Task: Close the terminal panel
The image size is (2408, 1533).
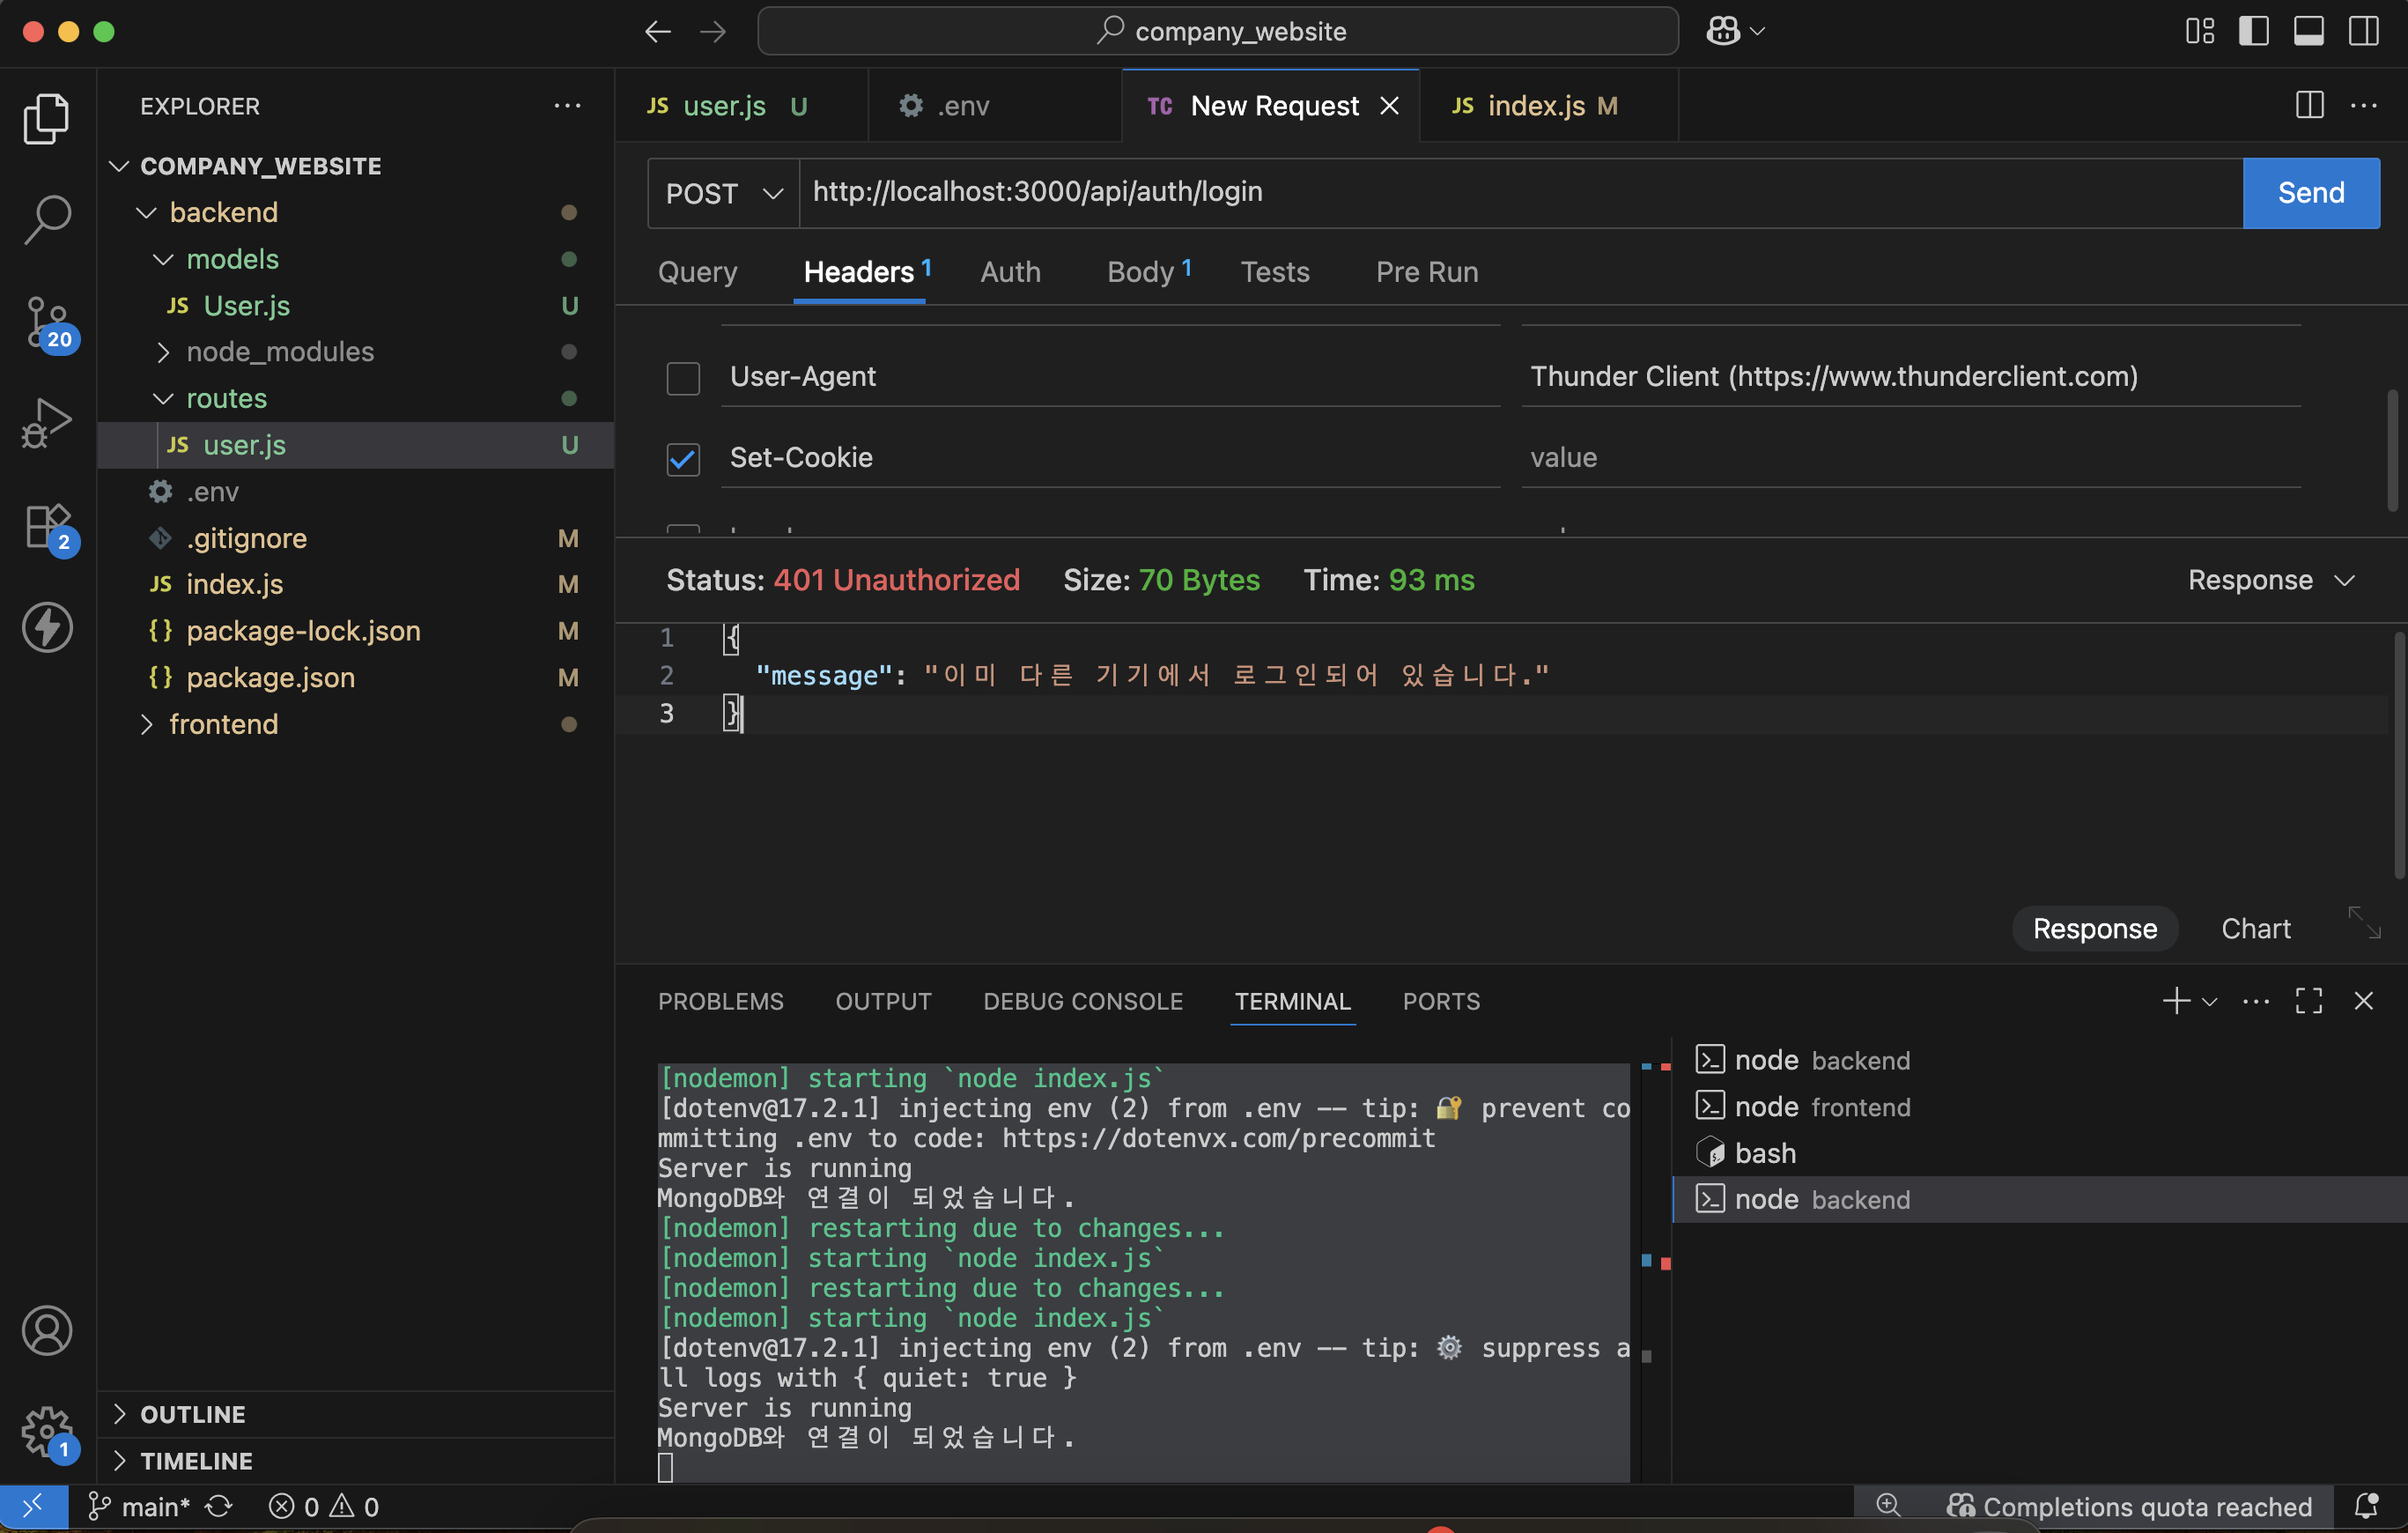Action: [x=2364, y=1001]
